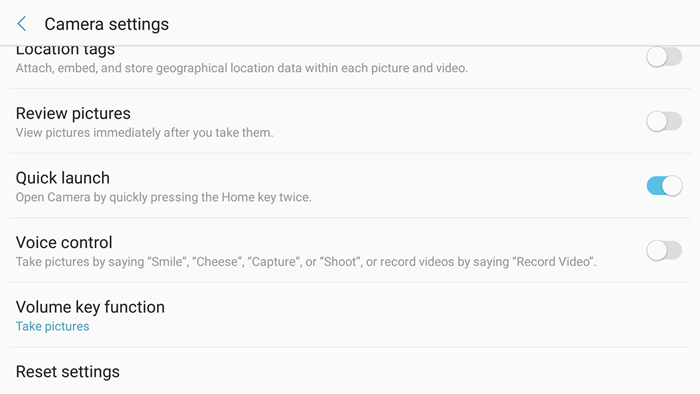The width and height of the screenshot is (700, 394).
Task: Select the Review pictures heading
Action: (73, 113)
